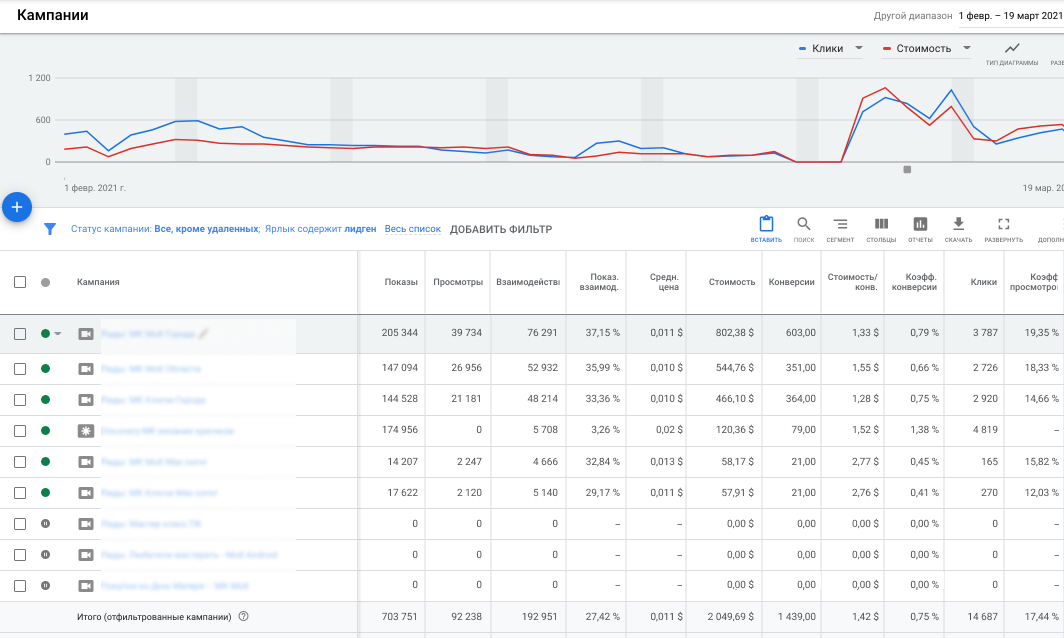The height and width of the screenshot is (638, 1064).
Task: Mark the checkbox of the 174 956 impressions row
Action: 20,431
